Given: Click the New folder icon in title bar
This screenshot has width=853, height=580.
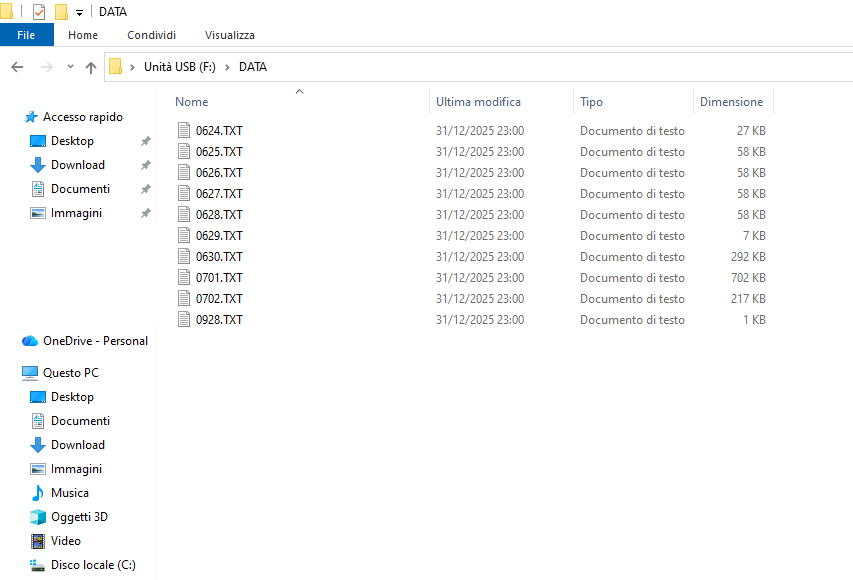Looking at the screenshot, I should [61, 11].
